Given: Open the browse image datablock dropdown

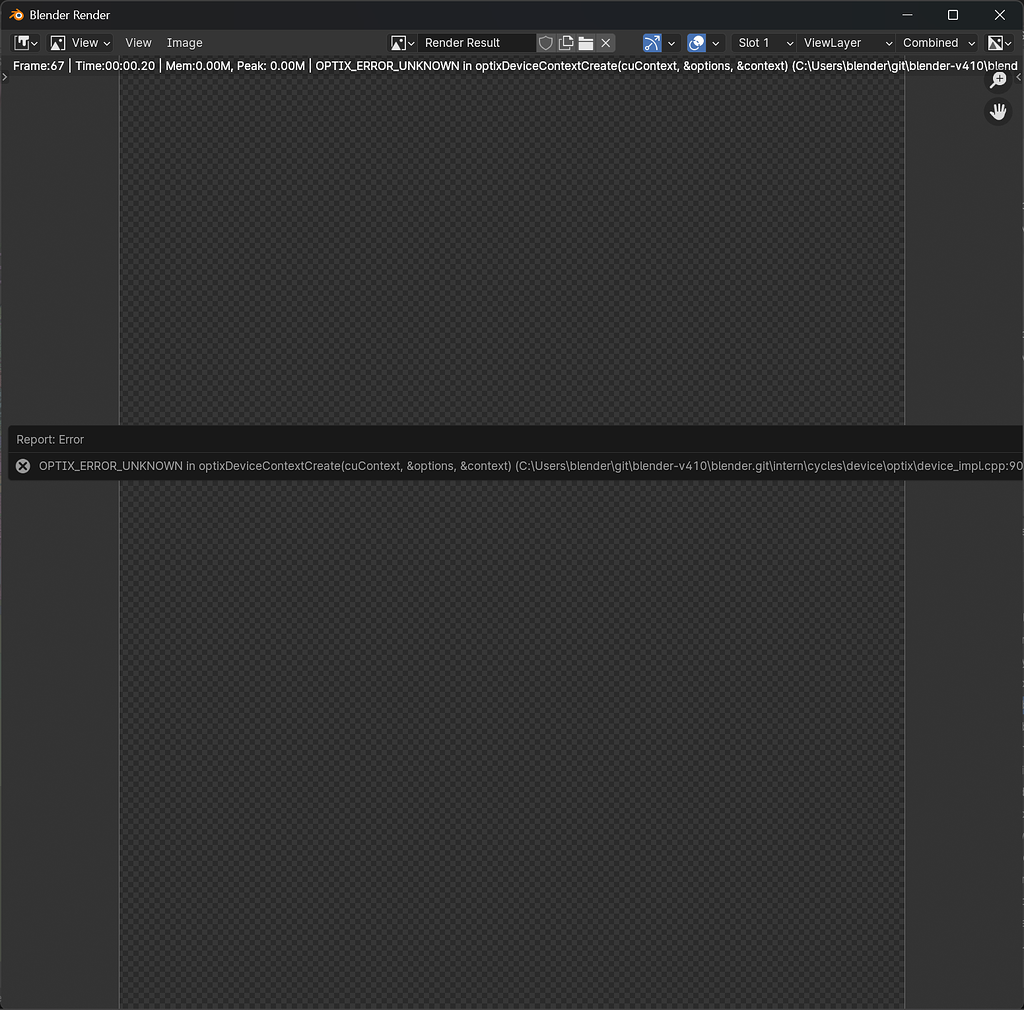Looking at the screenshot, I should click(402, 43).
